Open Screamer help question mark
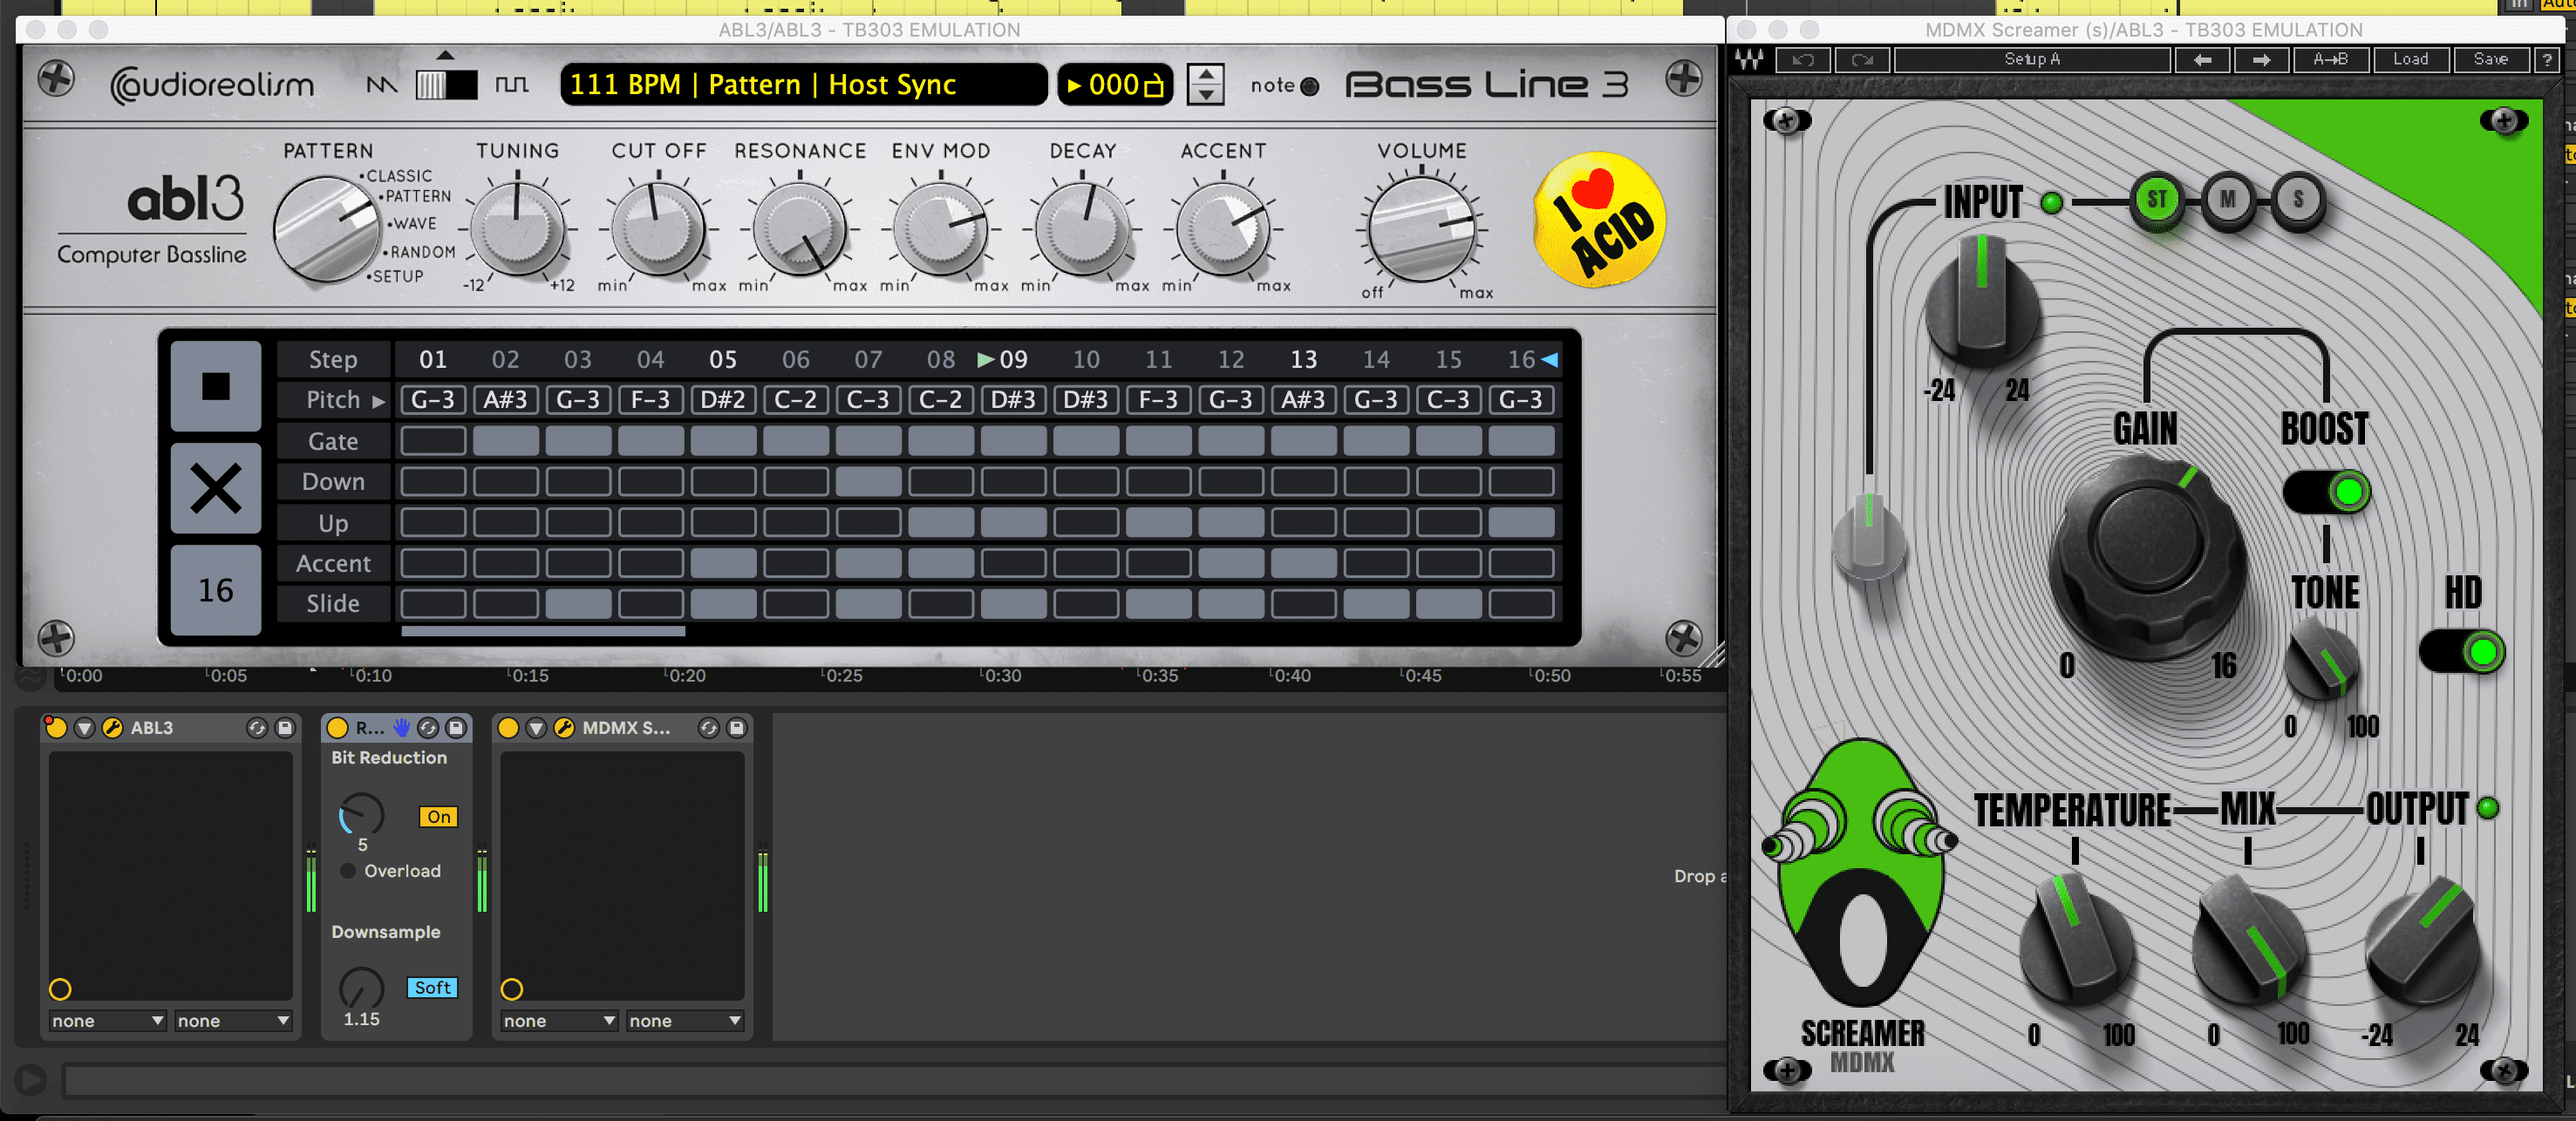The width and height of the screenshot is (2576, 1121). pos(2547,60)
